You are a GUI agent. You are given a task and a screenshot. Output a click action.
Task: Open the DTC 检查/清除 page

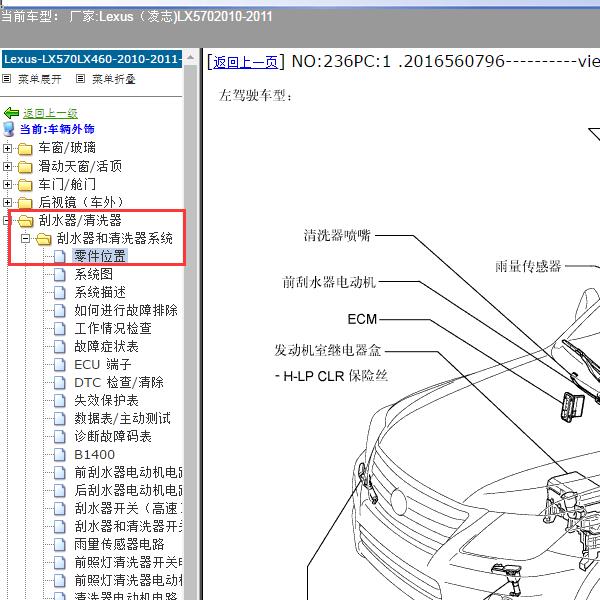coord(119,382)
